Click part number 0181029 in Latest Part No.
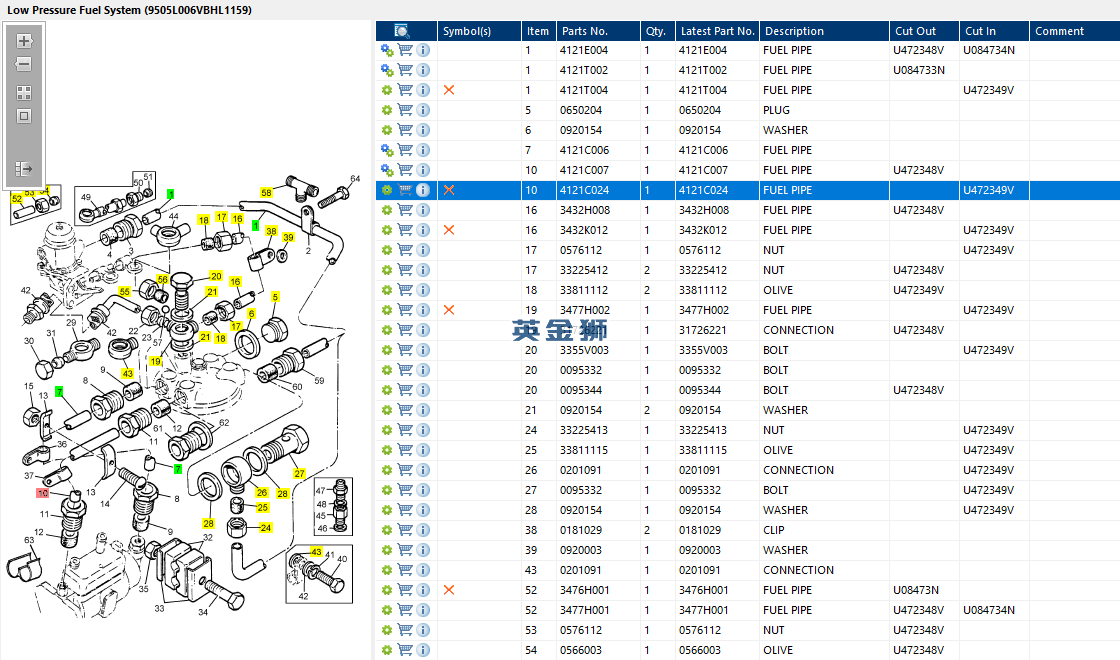The height and width of the screenshot is (660, 1120). pos(700,530)
